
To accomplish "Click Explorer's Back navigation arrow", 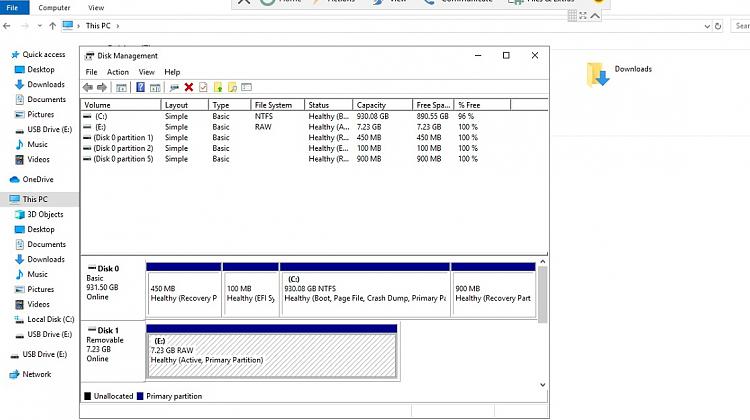I will (x=7, y=26).
